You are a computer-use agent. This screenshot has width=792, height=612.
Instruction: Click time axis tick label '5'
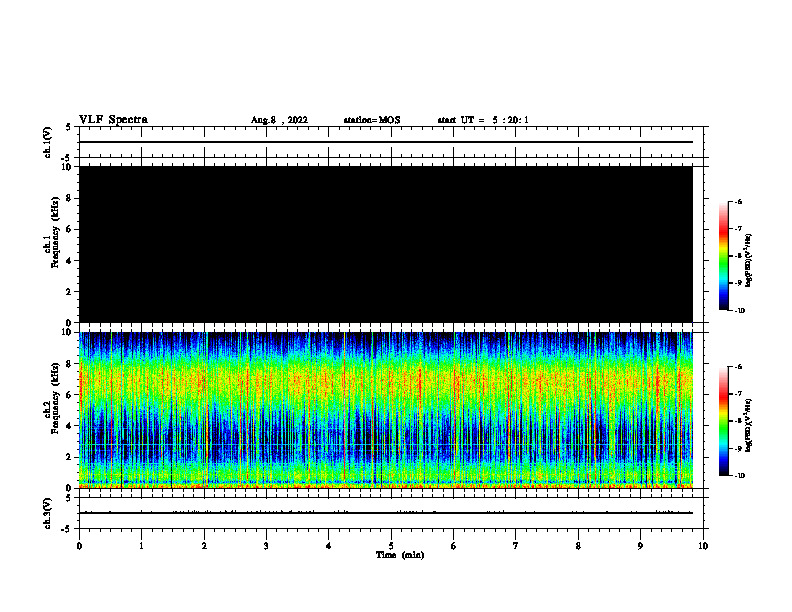pyautogui.click(x=391, y=546)
